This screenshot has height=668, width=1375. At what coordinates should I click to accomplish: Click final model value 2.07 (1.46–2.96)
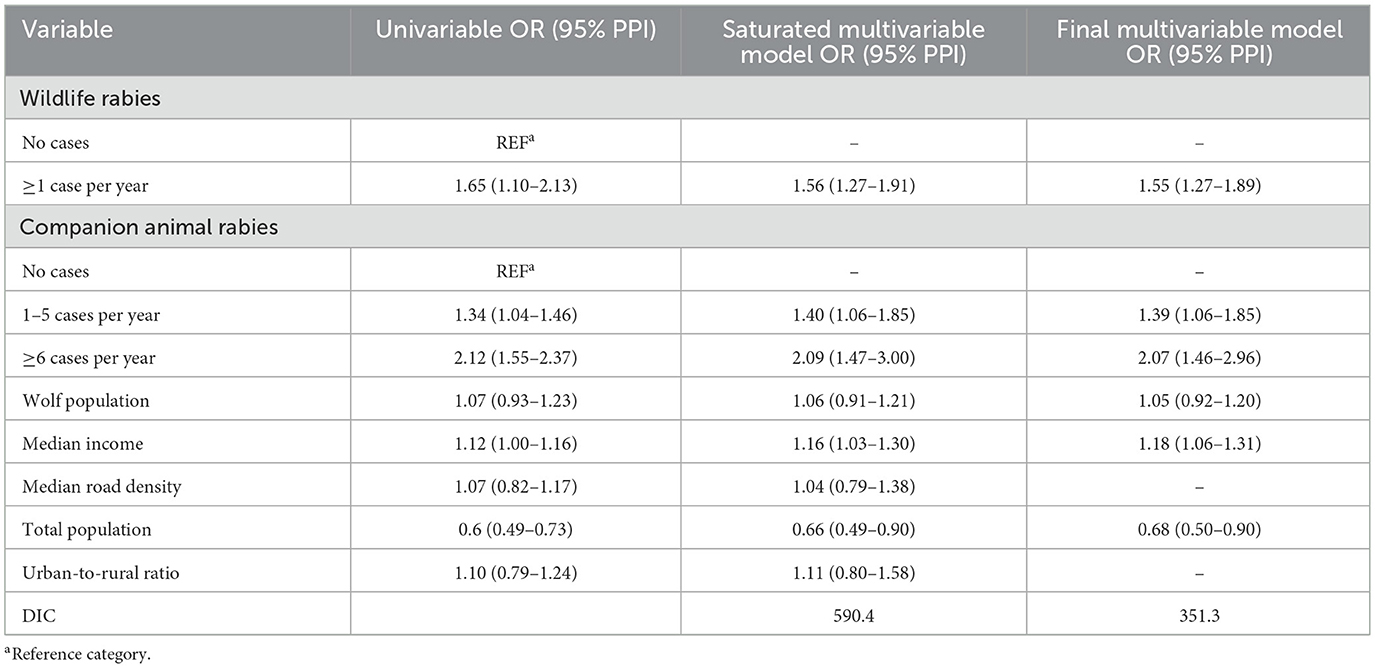click(1199, 358)
